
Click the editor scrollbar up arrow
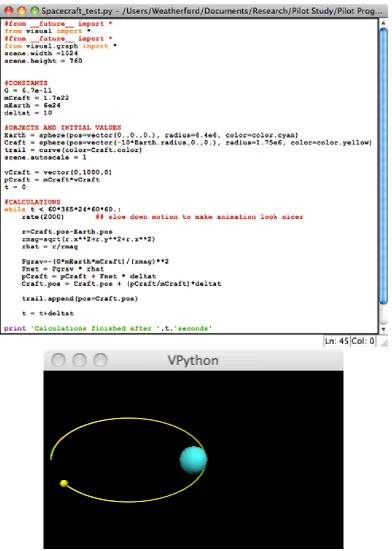384,23
